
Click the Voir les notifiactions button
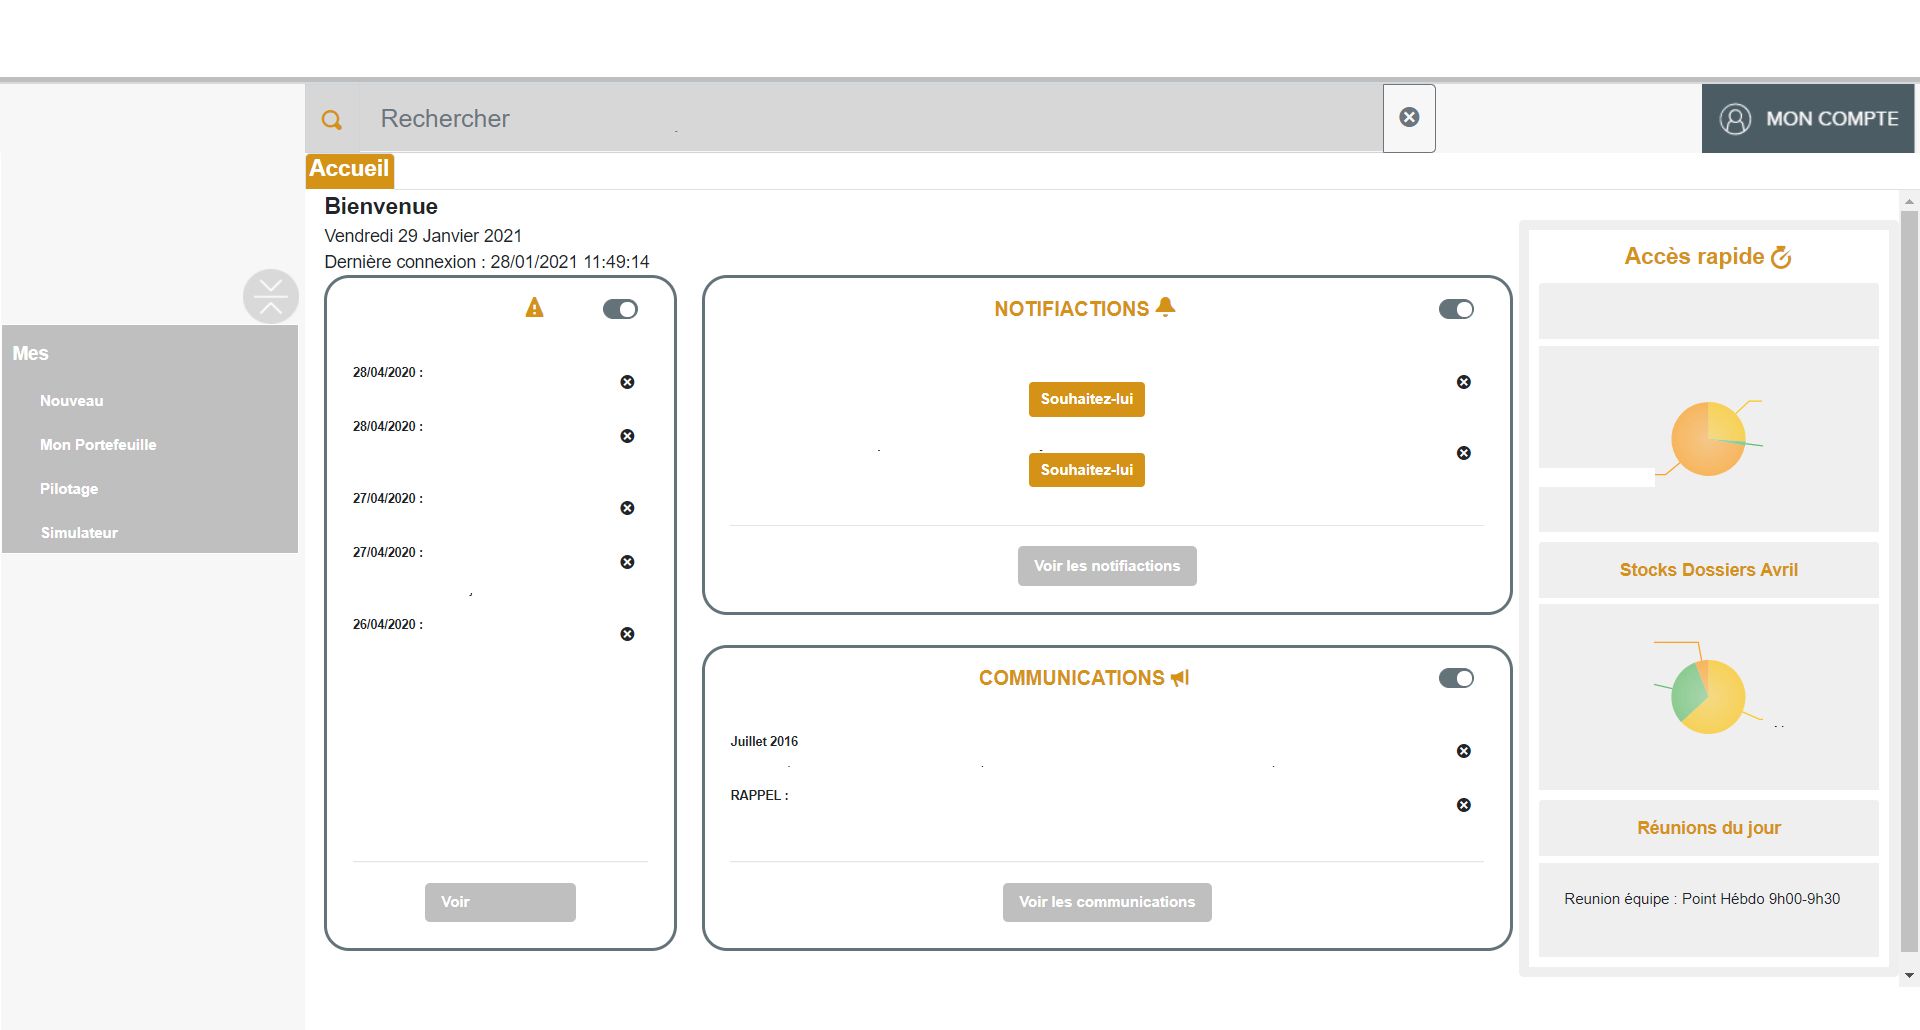(1107, 566)
